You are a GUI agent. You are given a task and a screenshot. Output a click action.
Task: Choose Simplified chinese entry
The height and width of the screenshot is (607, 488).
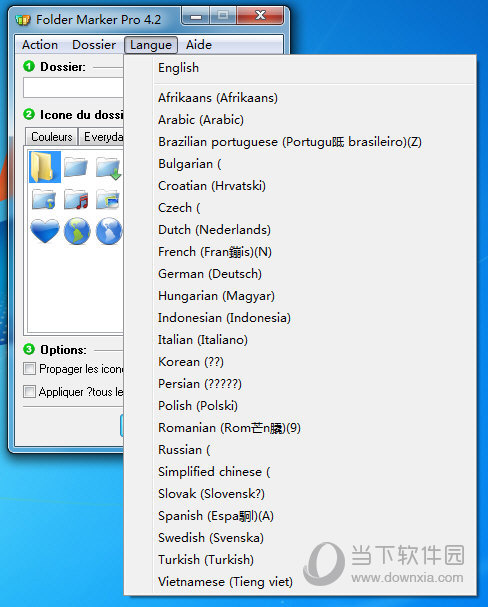[x=300, y=472]
